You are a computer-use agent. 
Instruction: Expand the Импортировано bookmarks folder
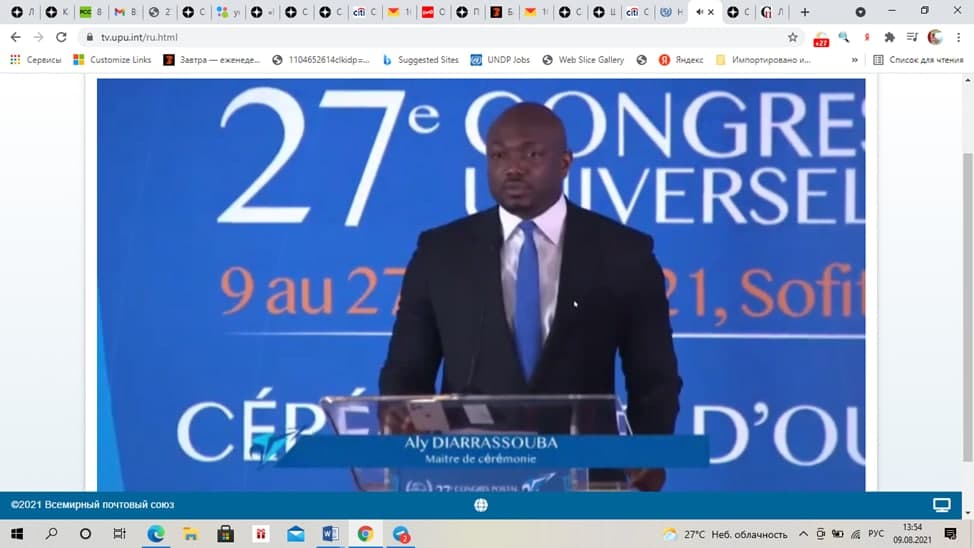763,60
